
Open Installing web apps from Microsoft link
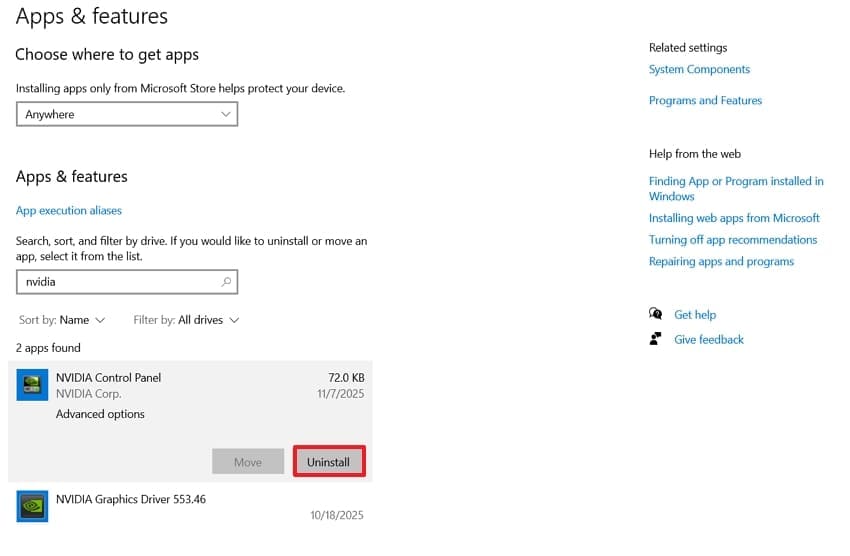pyautogui.click(x=734, y=218)
